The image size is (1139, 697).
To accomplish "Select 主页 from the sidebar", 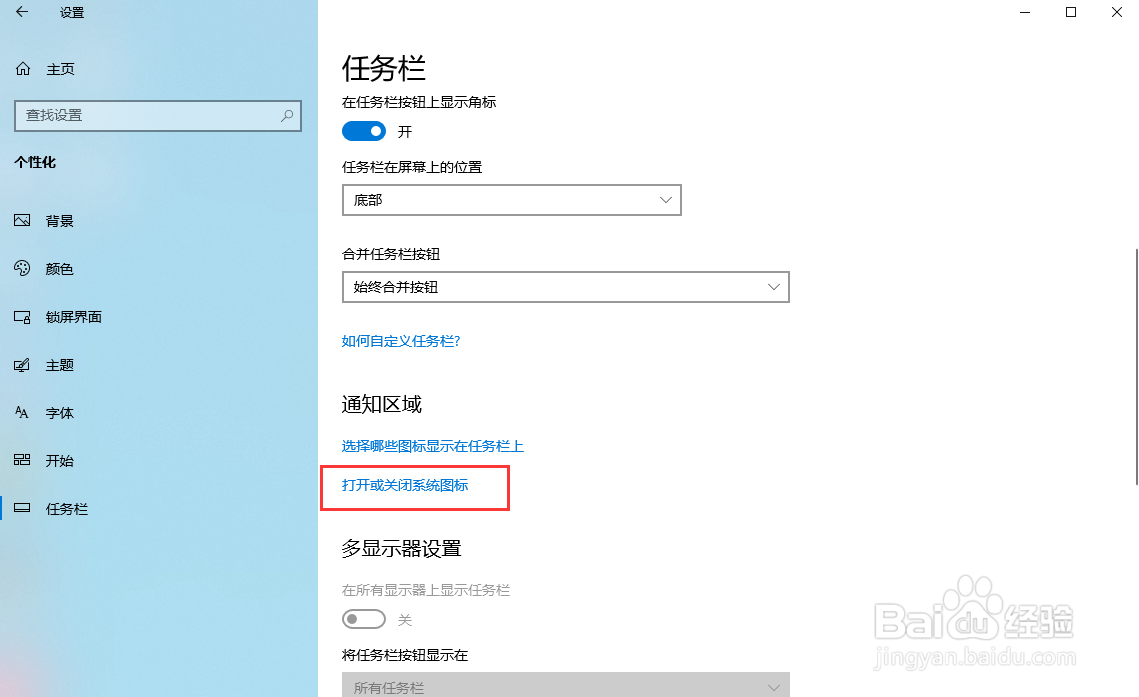I will point(59,68).
